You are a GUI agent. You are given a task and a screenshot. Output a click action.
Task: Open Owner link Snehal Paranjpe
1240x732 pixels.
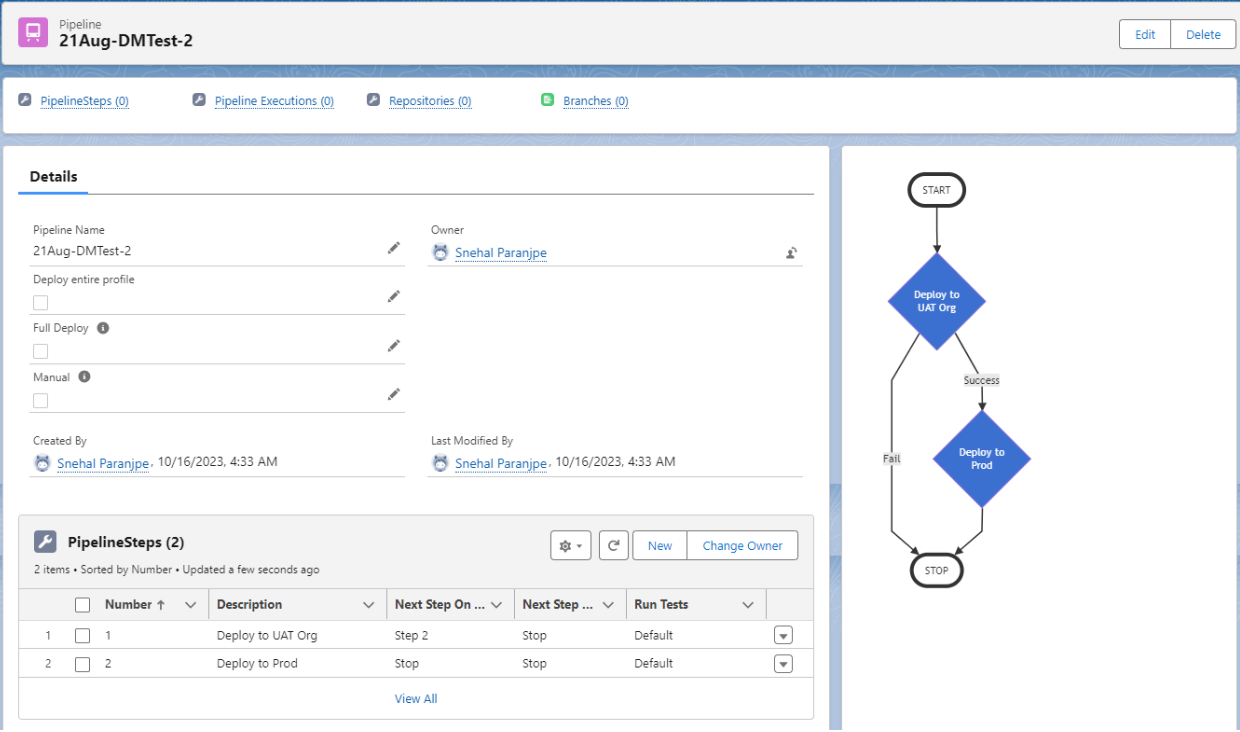[x=501, y=253]
